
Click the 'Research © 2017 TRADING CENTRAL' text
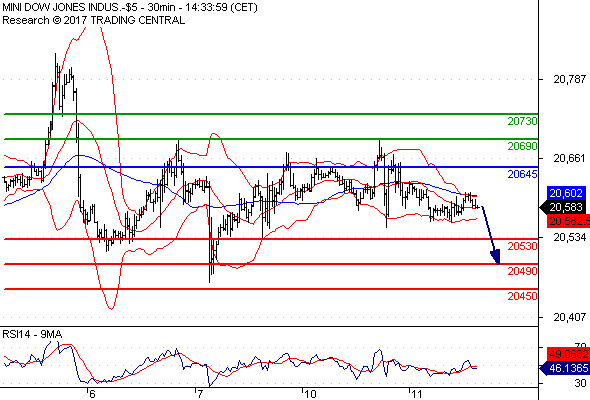(x=93, y=20)
